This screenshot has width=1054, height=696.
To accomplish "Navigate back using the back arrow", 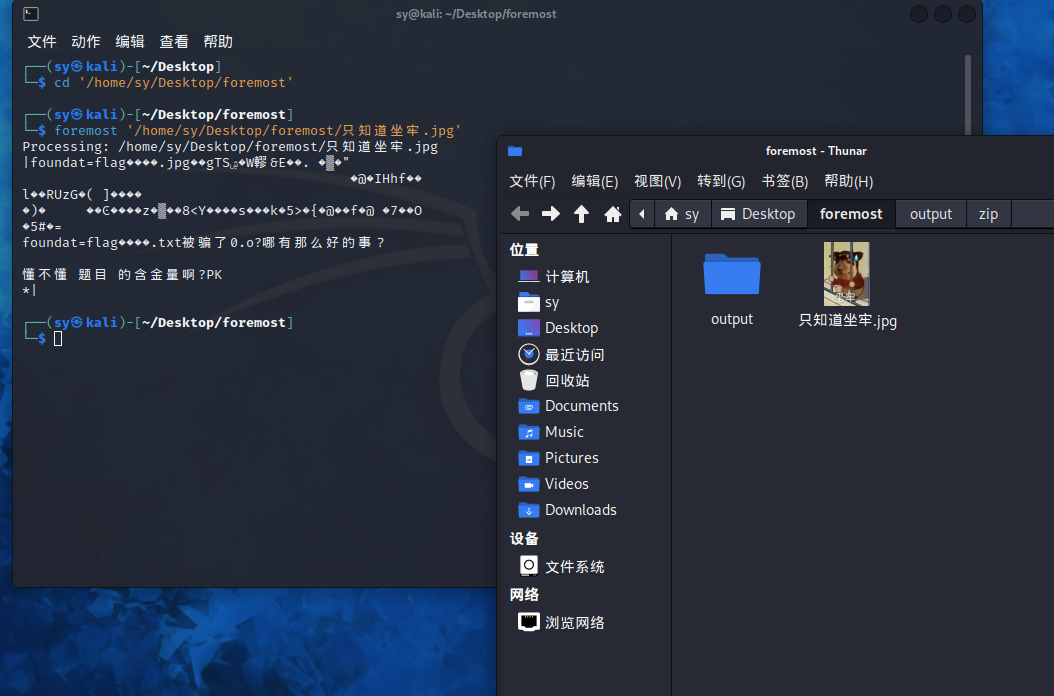I will point(519,213).
